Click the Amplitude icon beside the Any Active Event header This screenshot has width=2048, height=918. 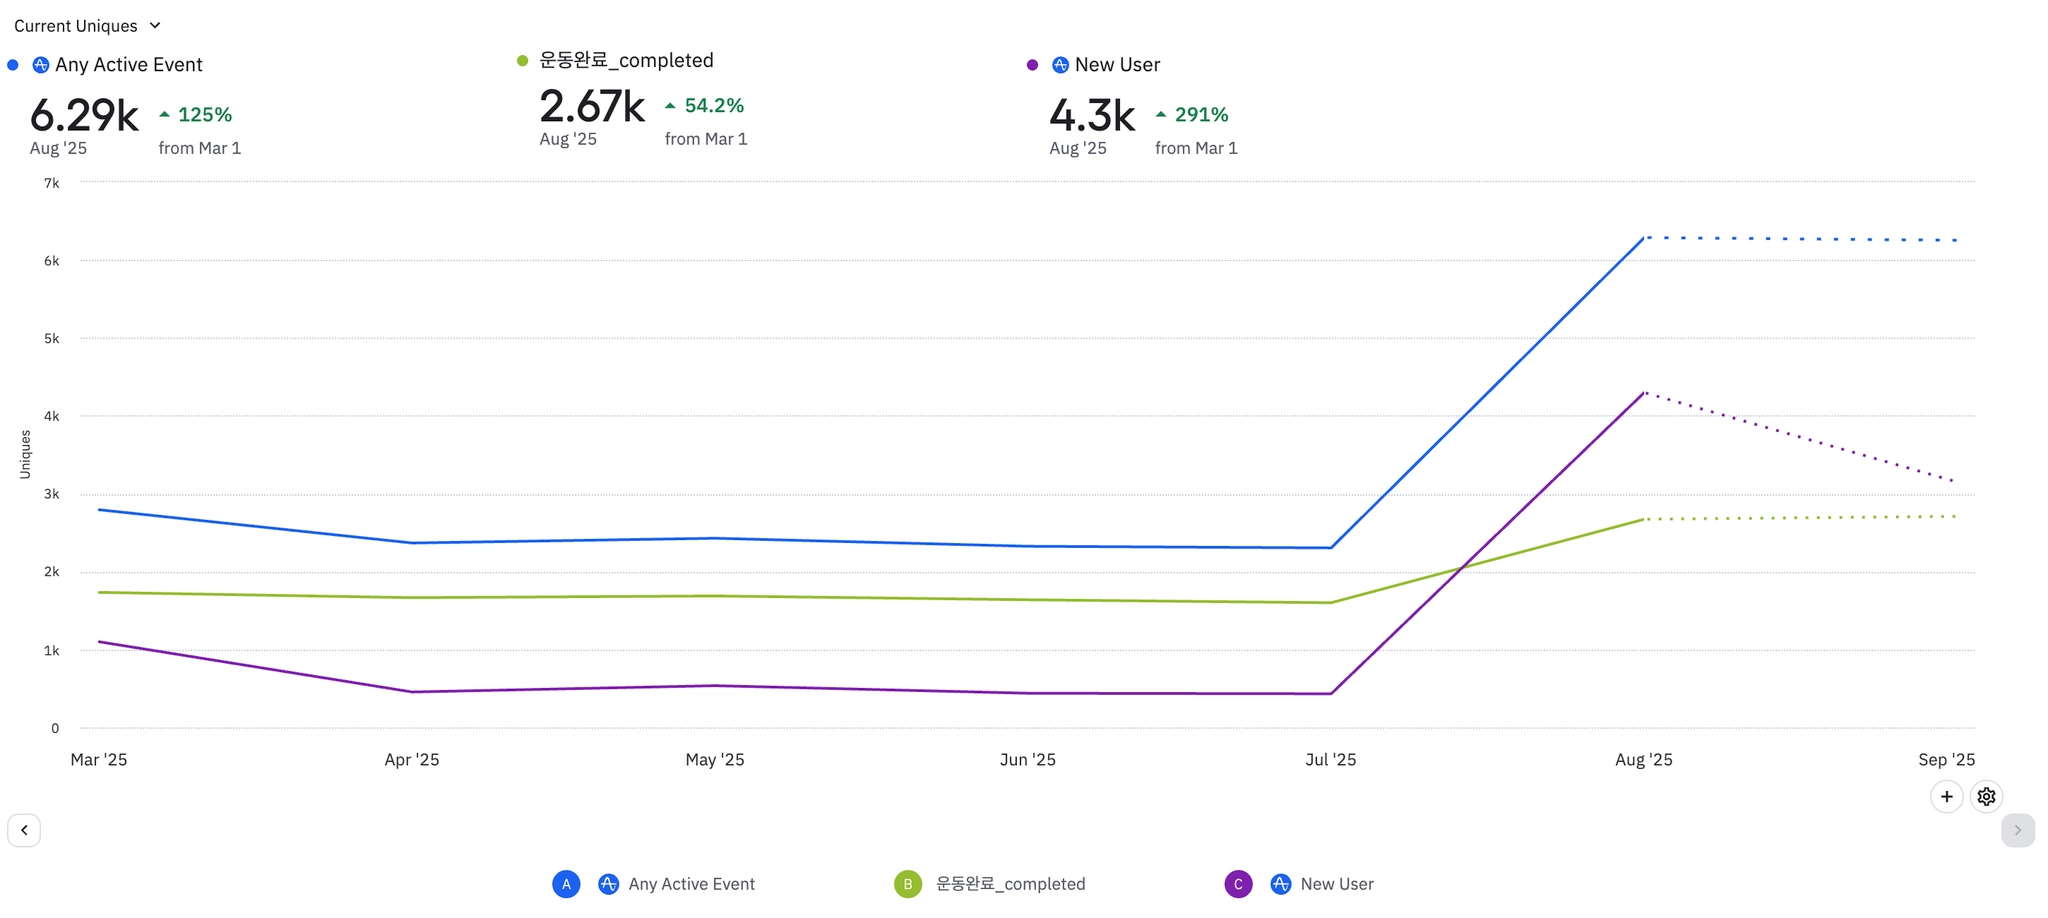tap(41, 65)
